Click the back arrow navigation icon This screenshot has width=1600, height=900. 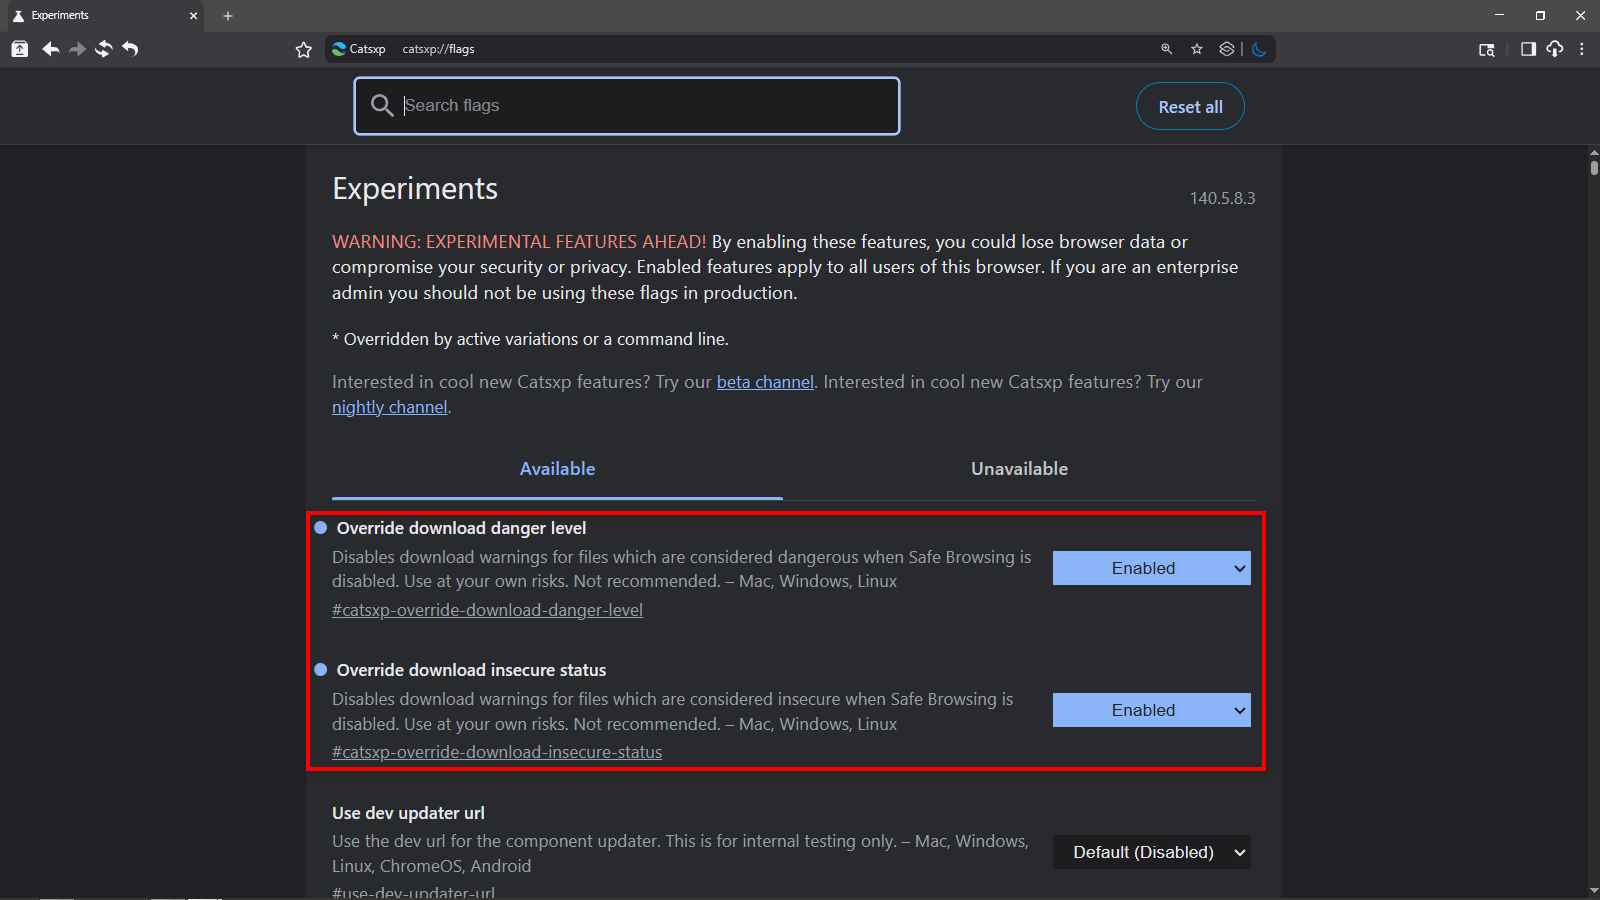pos(50,49)
